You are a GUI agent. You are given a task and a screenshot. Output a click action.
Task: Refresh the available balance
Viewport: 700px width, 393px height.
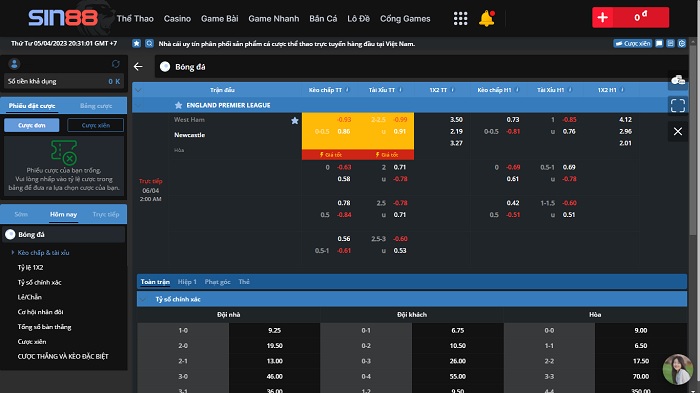tap(116, 64)
